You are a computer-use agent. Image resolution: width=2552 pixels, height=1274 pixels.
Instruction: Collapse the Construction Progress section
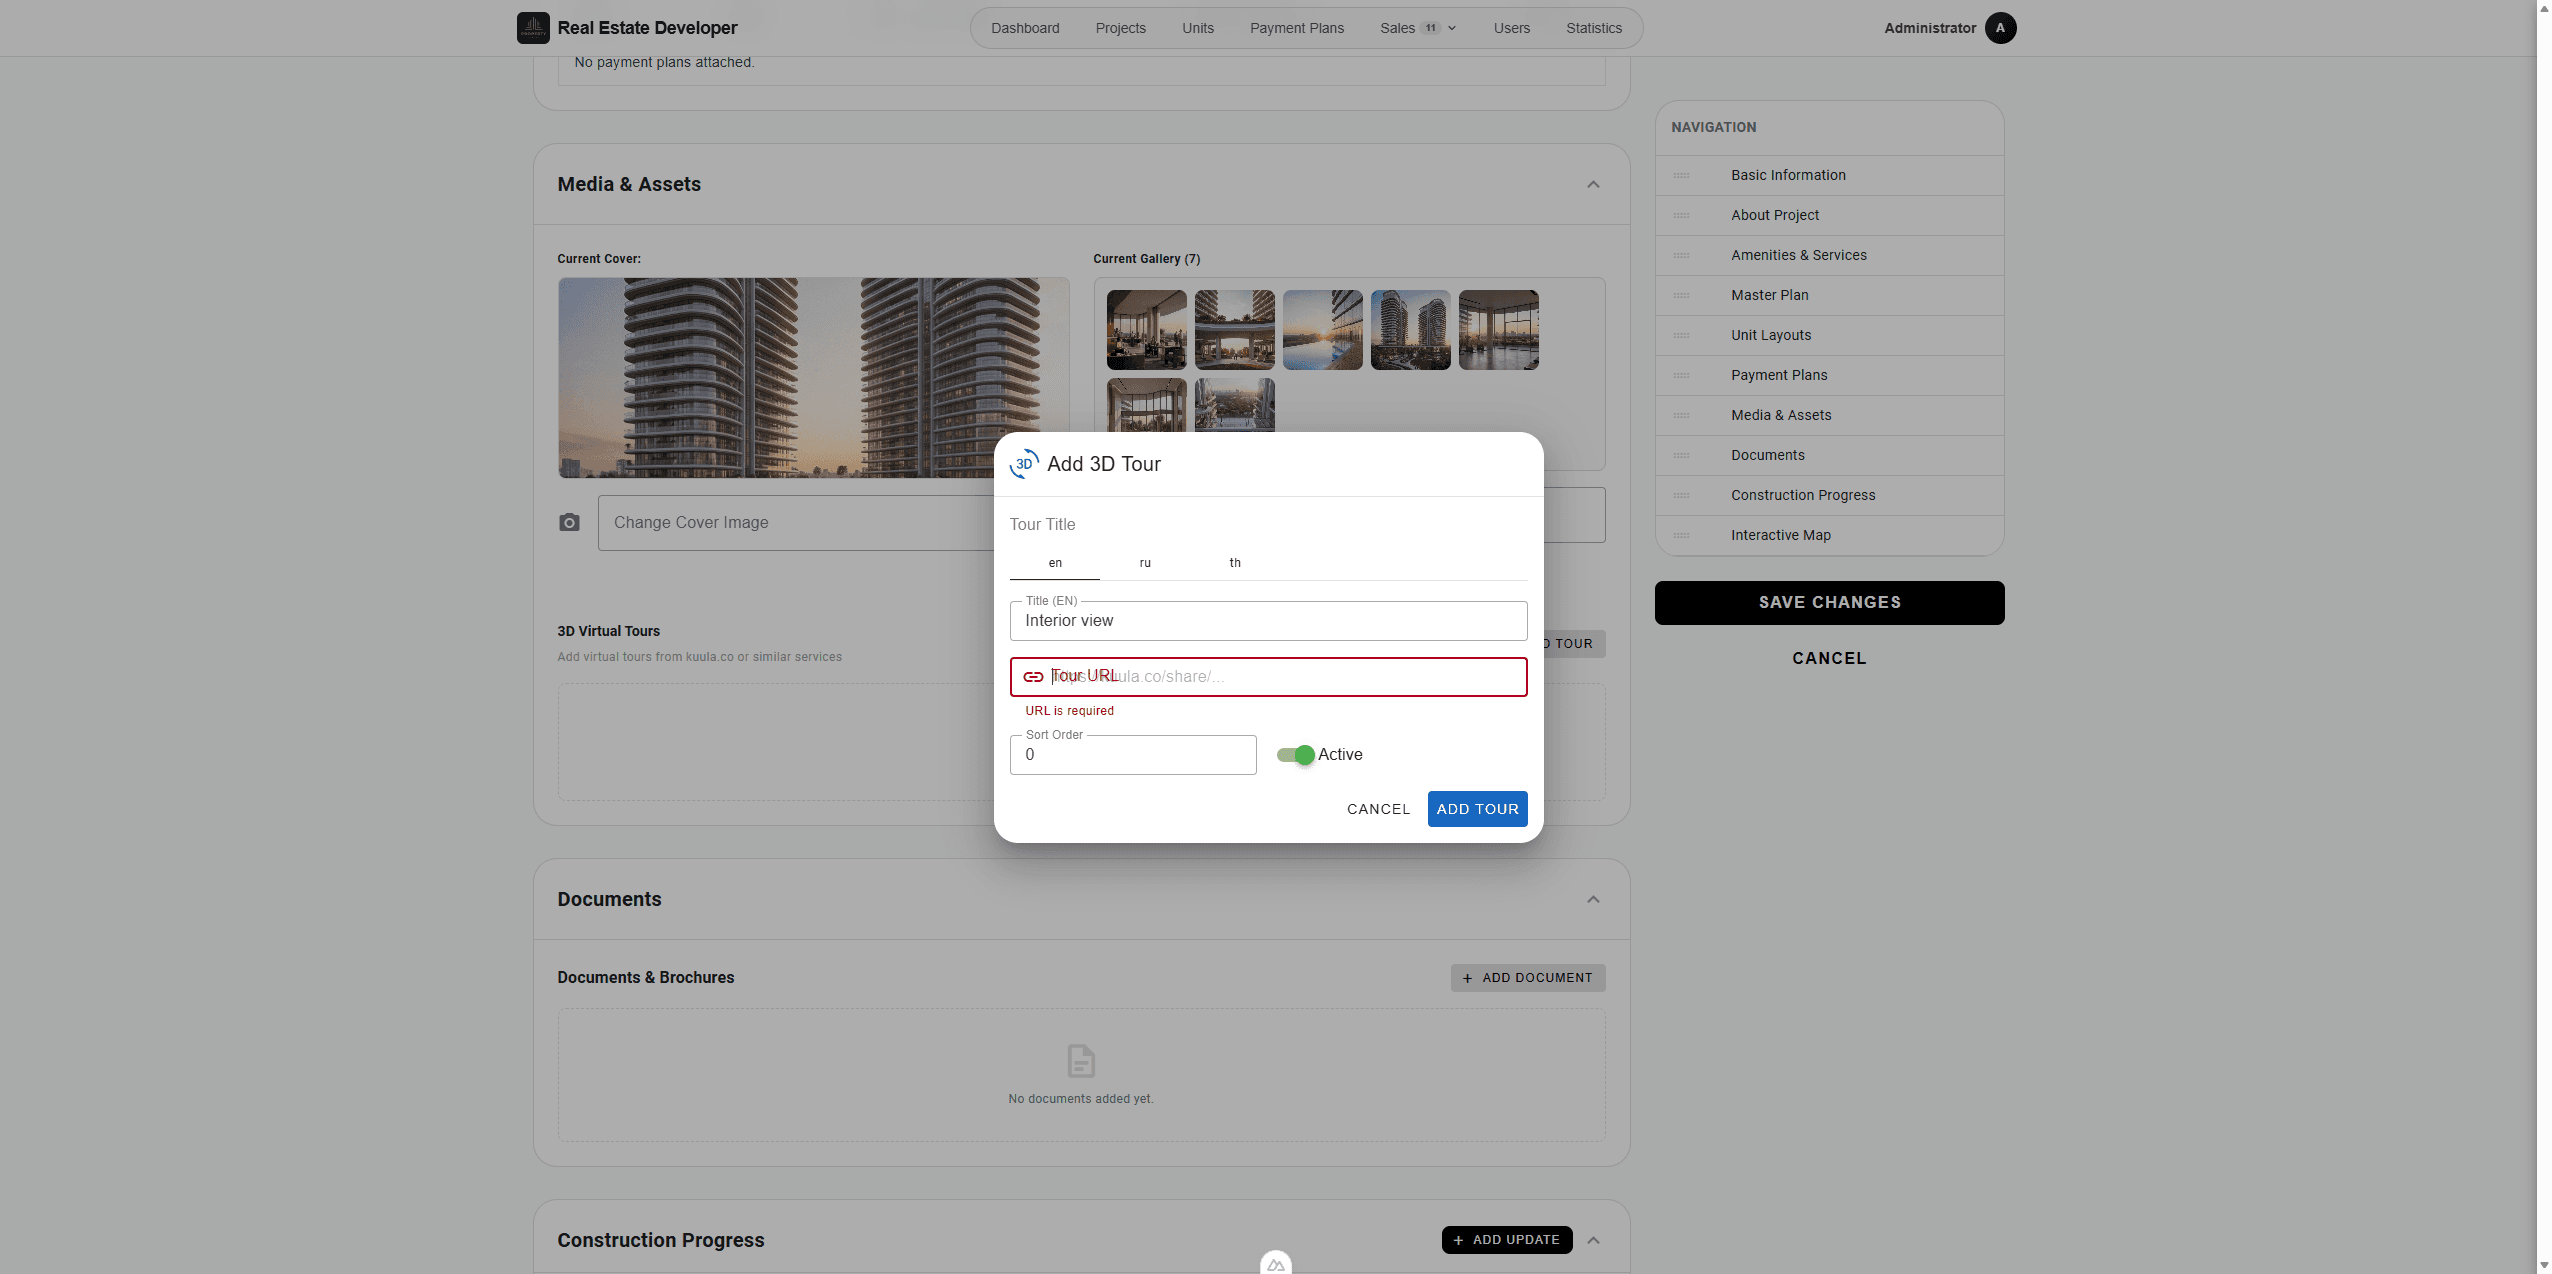pyautogui.click(x=1593, y=1241)
